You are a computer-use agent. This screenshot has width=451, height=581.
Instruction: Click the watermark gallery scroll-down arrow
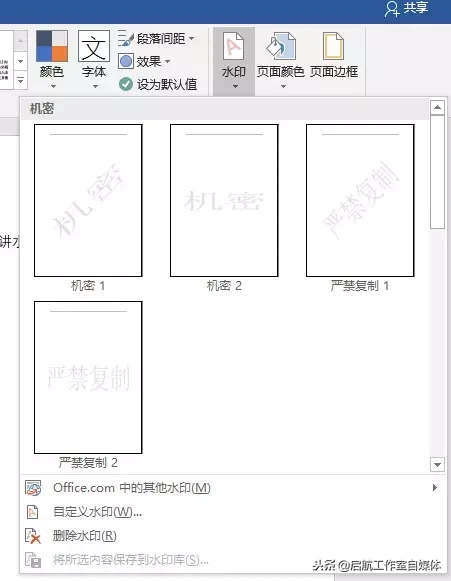[437, 464]
